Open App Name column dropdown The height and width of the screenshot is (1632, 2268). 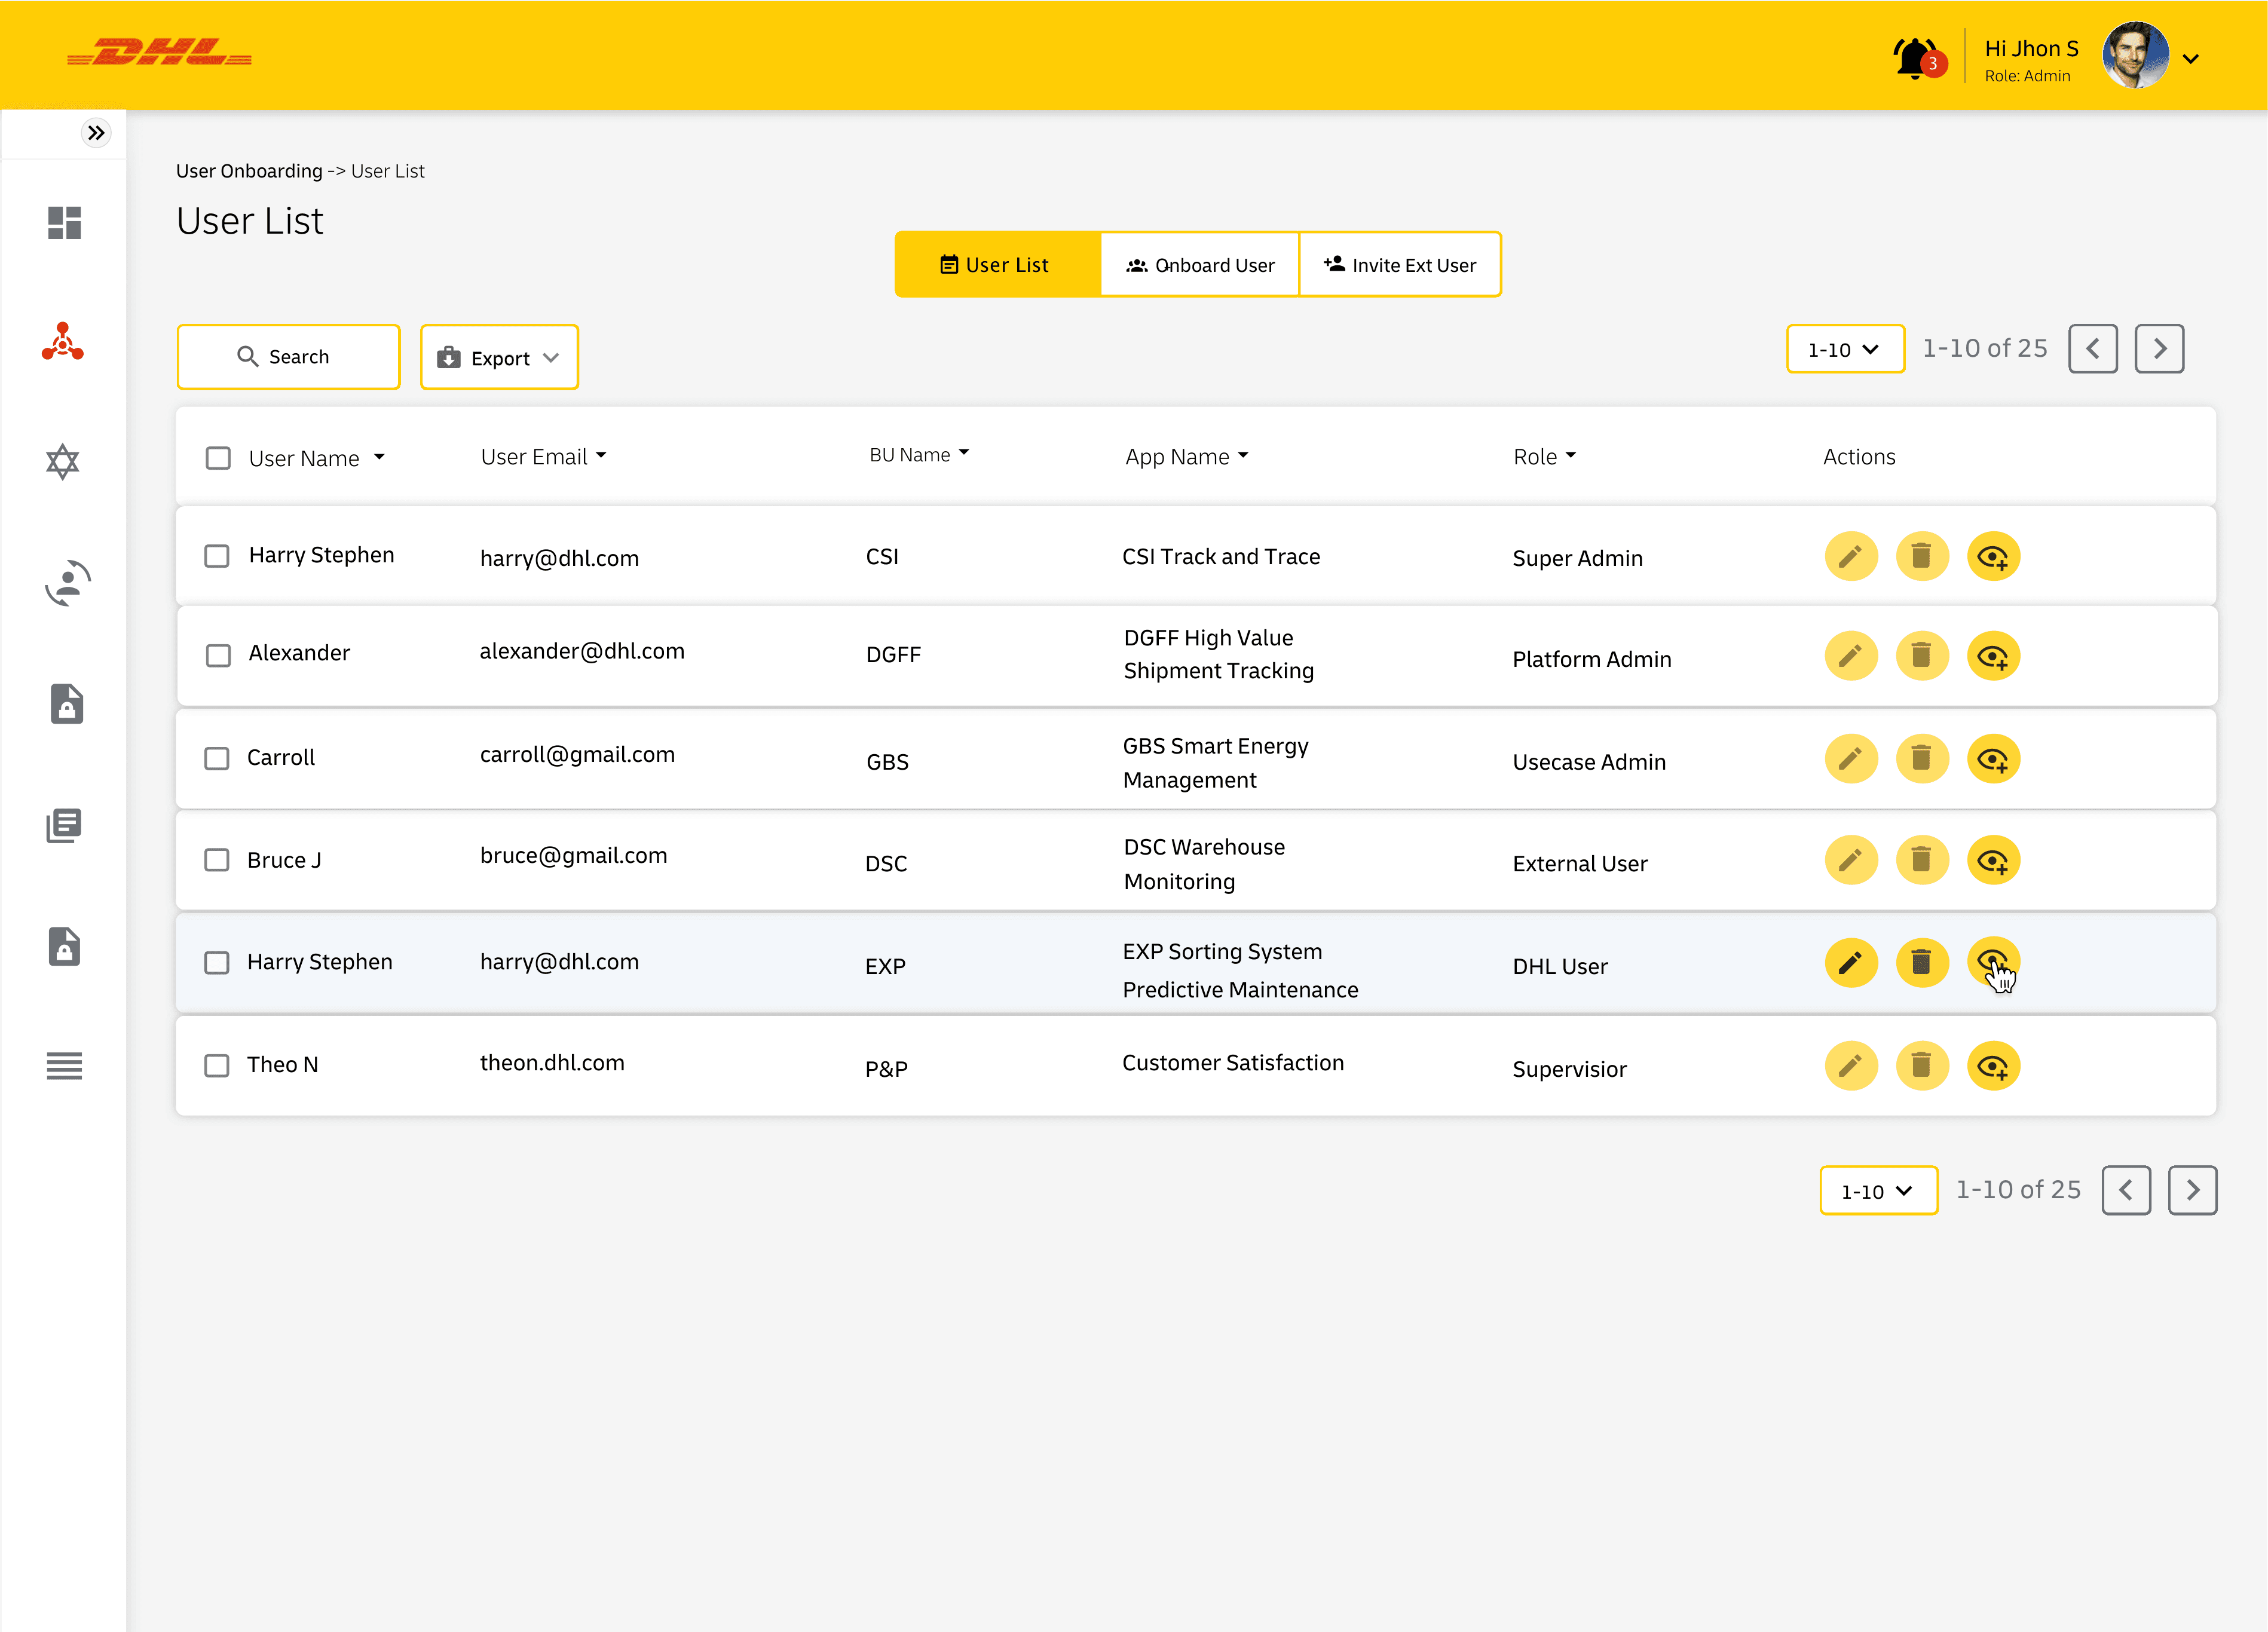click(x=1243, y=456)
